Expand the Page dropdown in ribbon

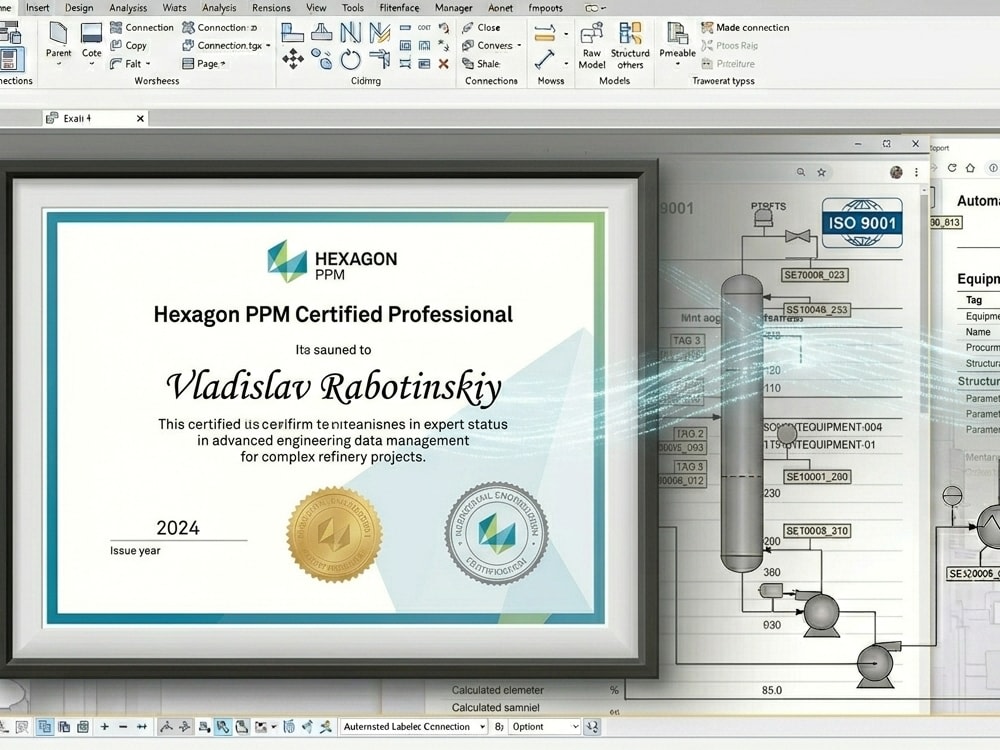pyautogui.click(x=223, y=64)
